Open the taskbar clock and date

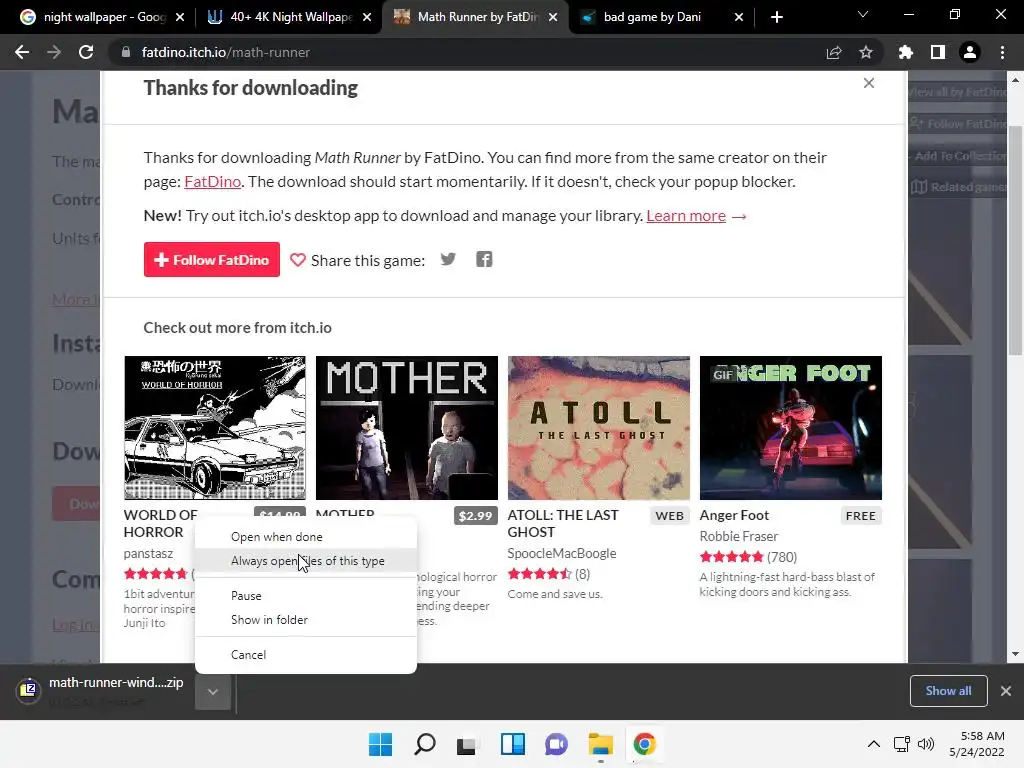point(976,744)
